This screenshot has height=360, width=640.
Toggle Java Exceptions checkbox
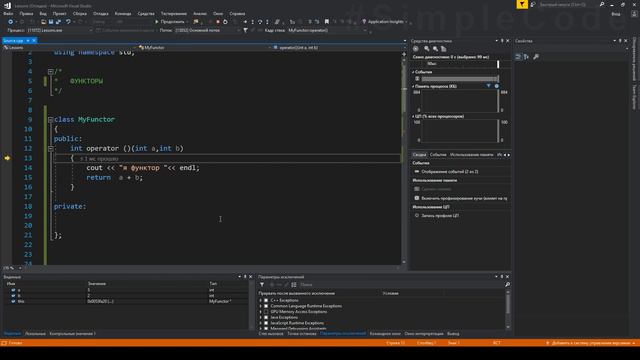266,318
